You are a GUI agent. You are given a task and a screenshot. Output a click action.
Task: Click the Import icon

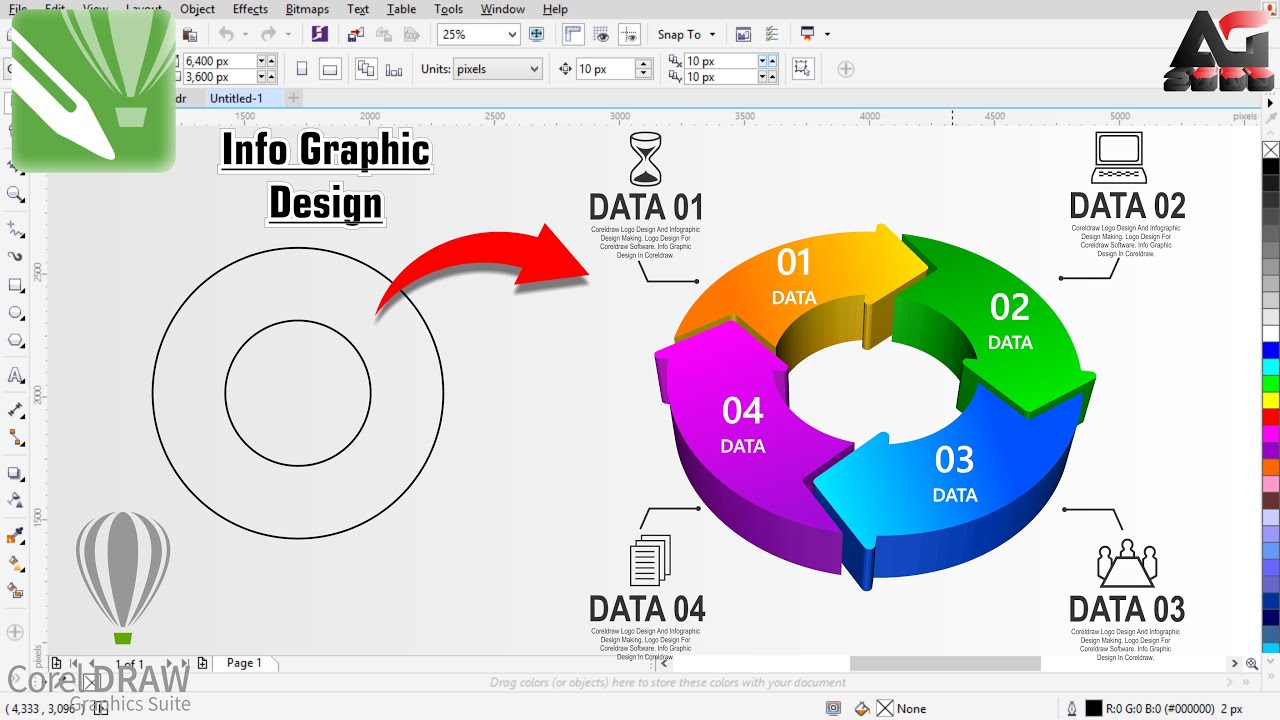point(355,34)
